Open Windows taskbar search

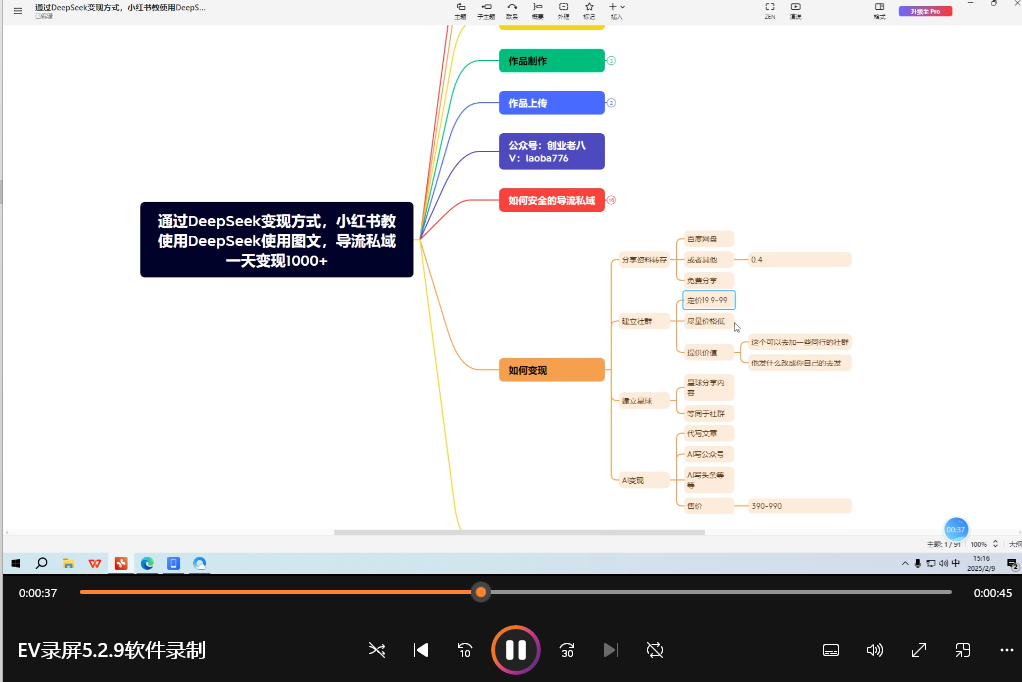[x=42, y=563]
